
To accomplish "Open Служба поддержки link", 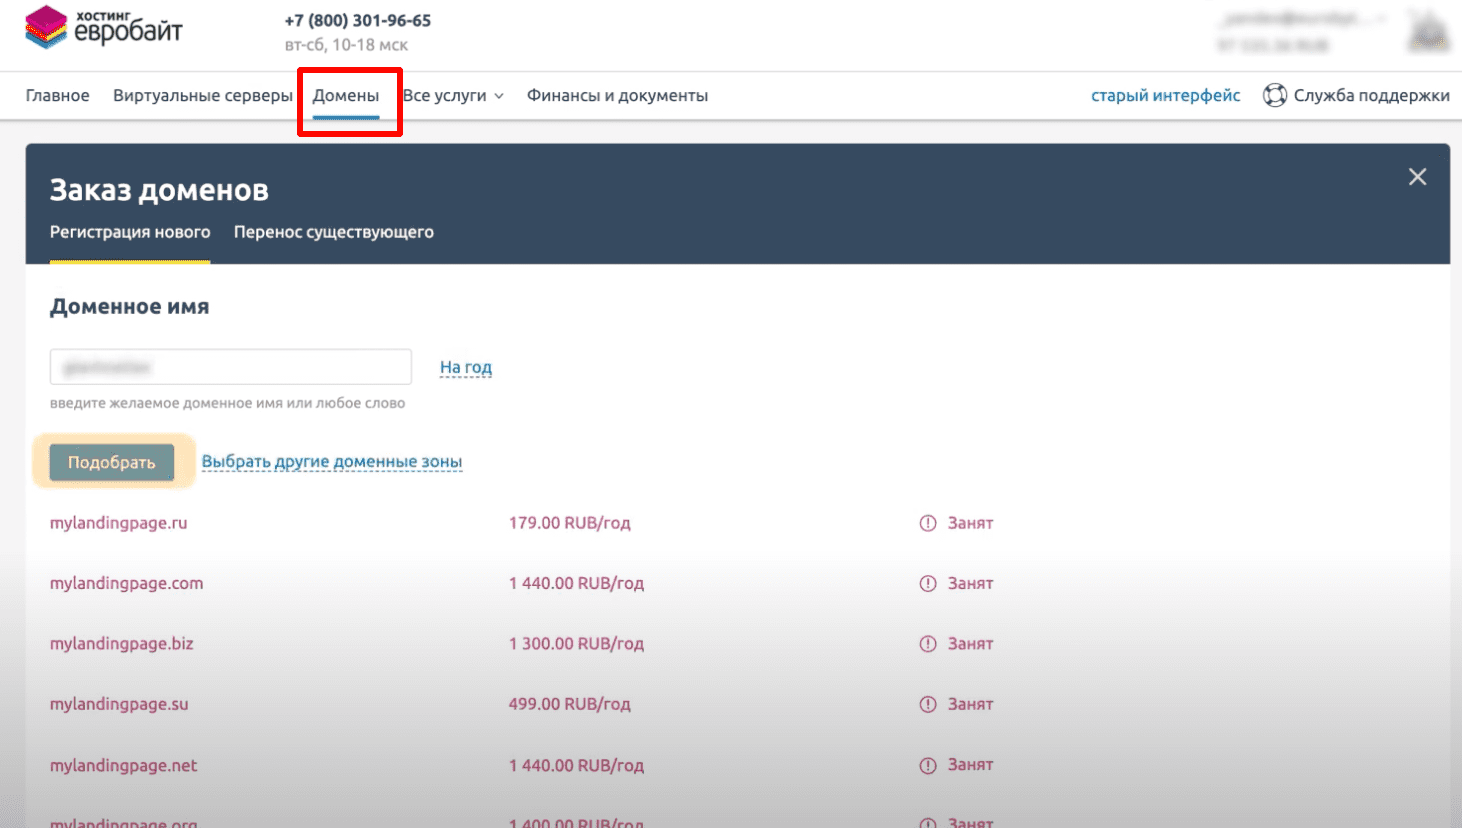I will (1372, 96).
